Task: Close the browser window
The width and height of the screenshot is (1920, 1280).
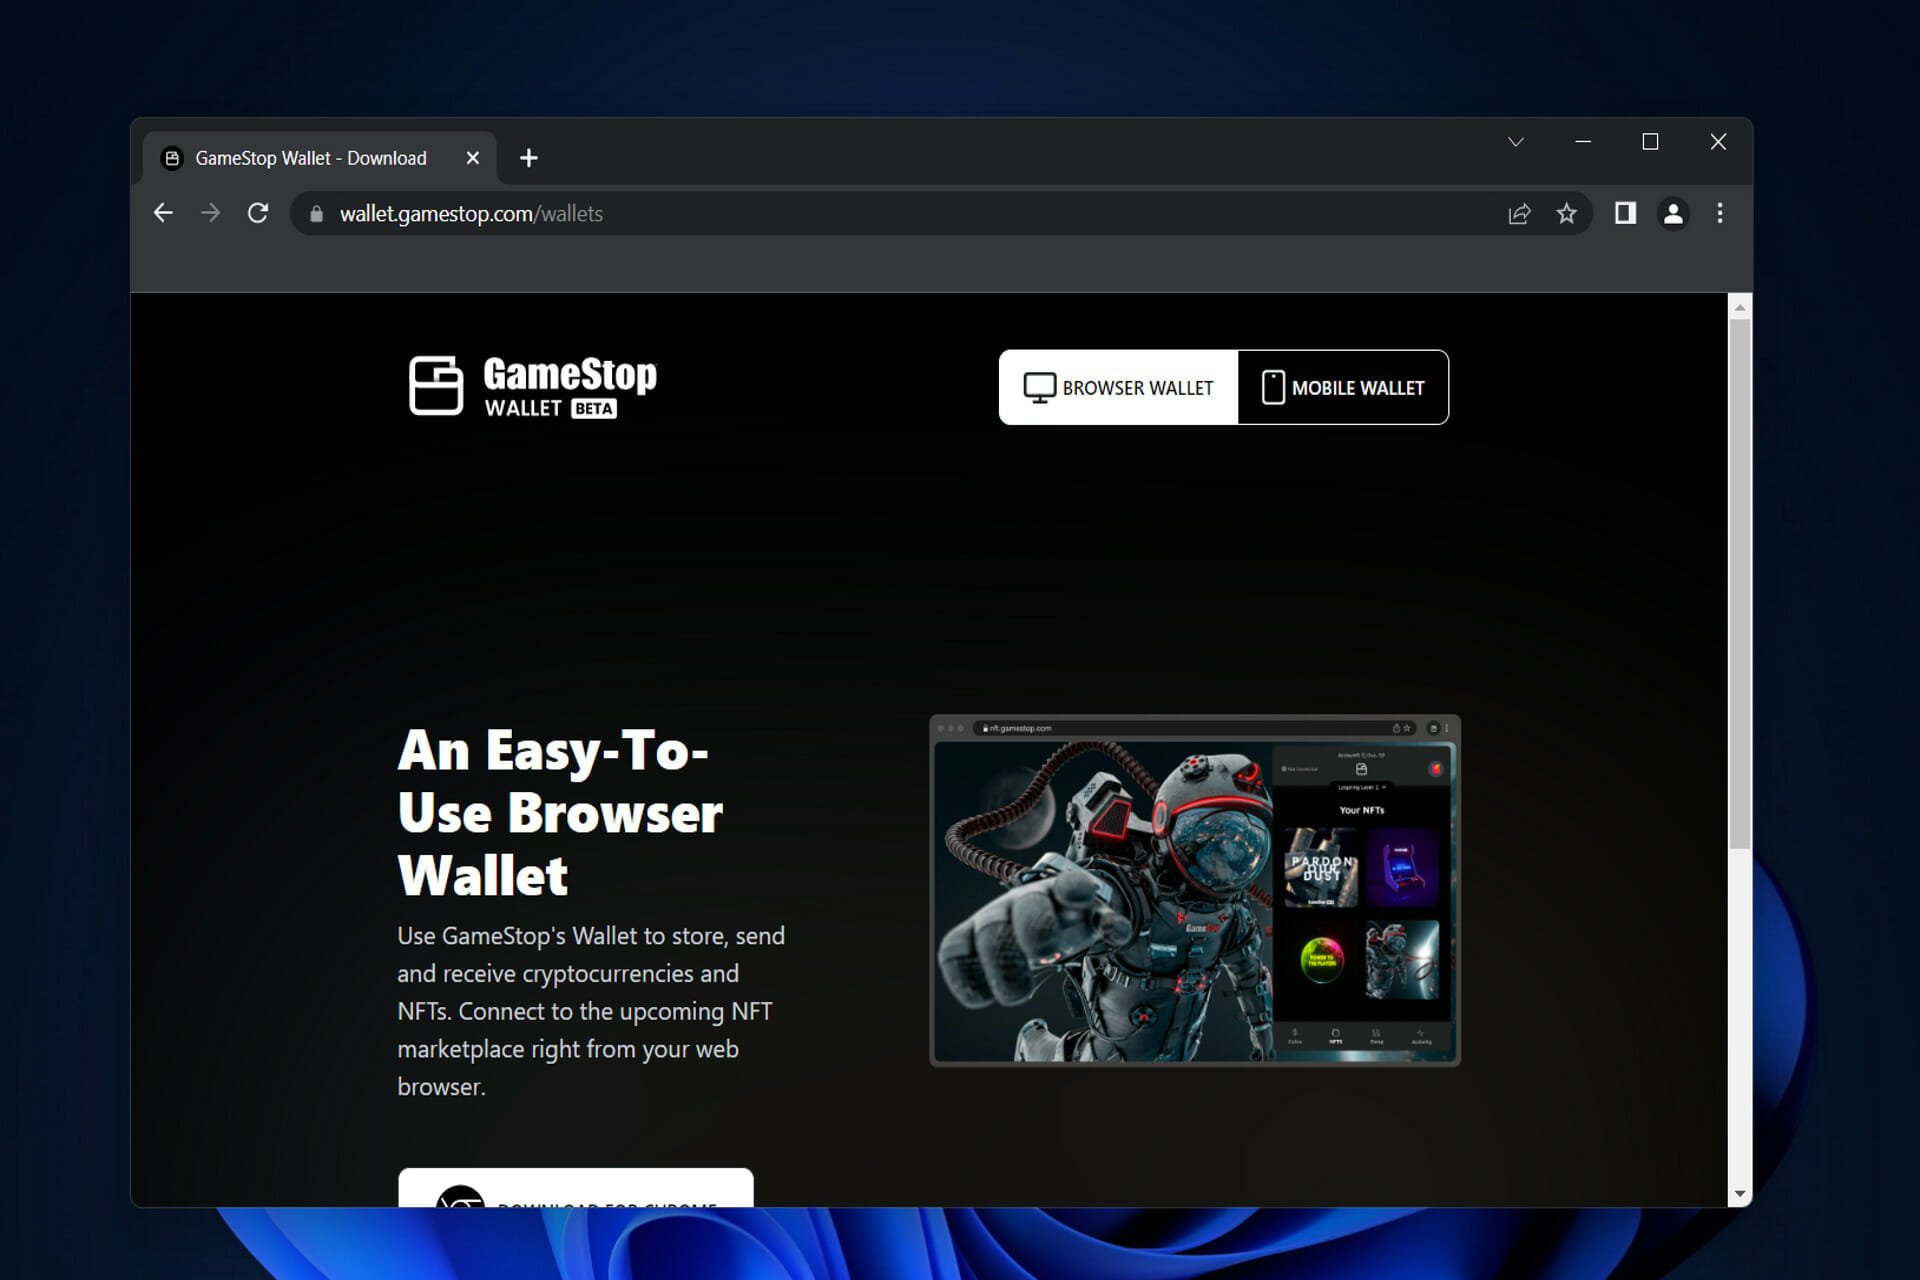Action: pos(1718,142)
